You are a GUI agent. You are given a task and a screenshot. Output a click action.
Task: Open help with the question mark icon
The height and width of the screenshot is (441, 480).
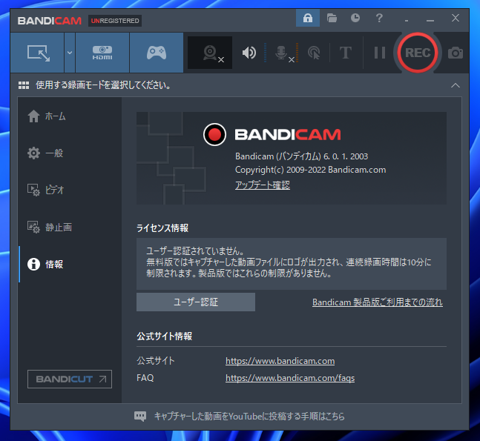click(x=379, y=18)
